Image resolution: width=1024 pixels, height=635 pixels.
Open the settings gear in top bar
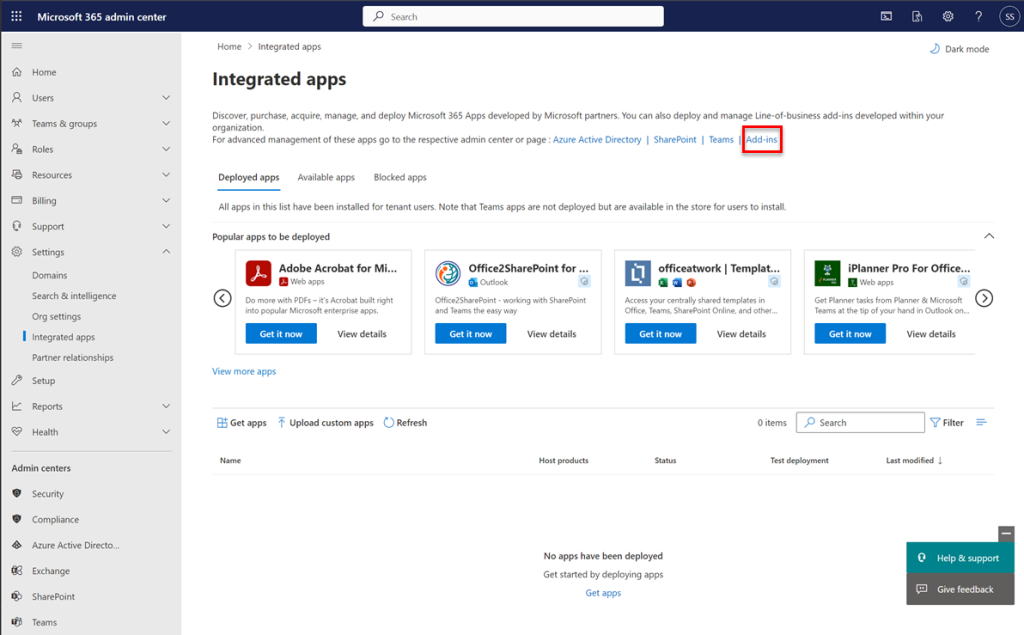(x=948, y=16)
